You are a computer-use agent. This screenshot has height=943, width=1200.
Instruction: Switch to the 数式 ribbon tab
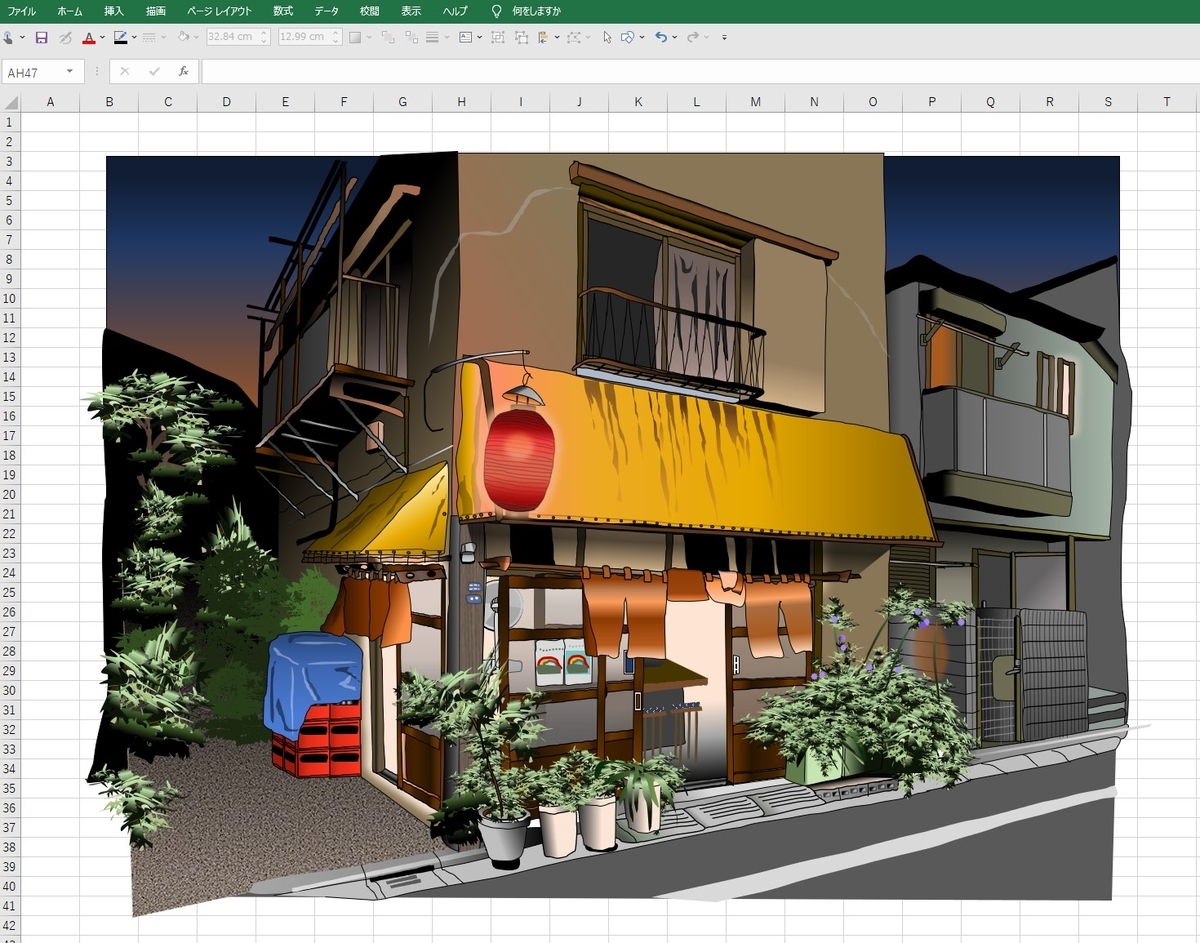click(x=283, y=11)
